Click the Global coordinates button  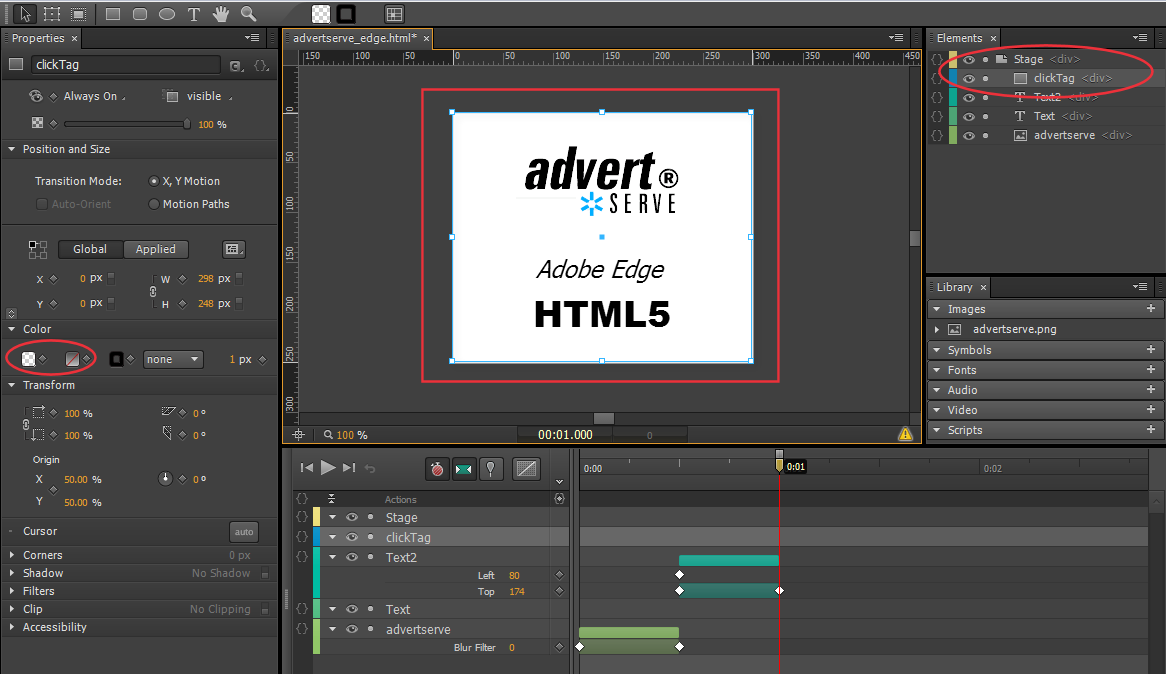pyautogui.click(x=90, y=249)
